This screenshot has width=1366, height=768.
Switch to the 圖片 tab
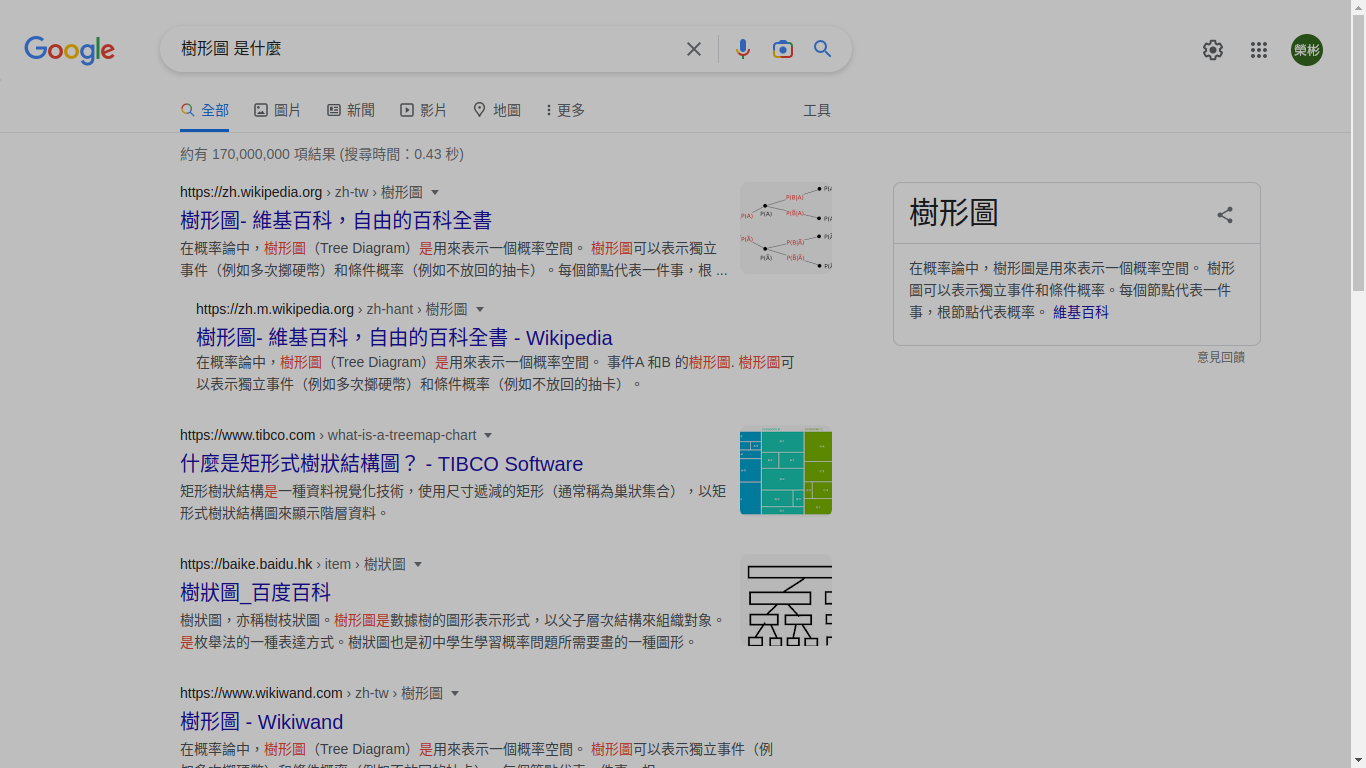(x=277, y=110)
